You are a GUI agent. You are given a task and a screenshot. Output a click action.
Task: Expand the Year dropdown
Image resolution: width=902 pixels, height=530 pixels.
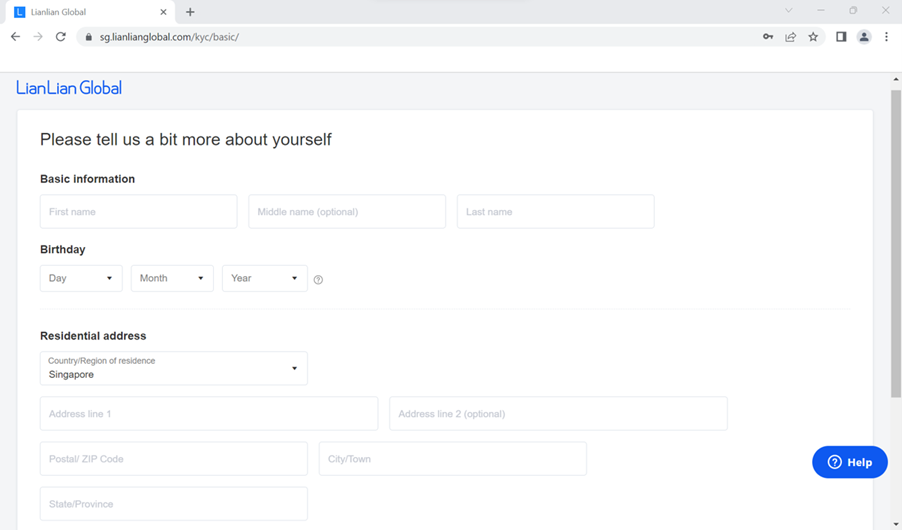[x=265, y=278]
